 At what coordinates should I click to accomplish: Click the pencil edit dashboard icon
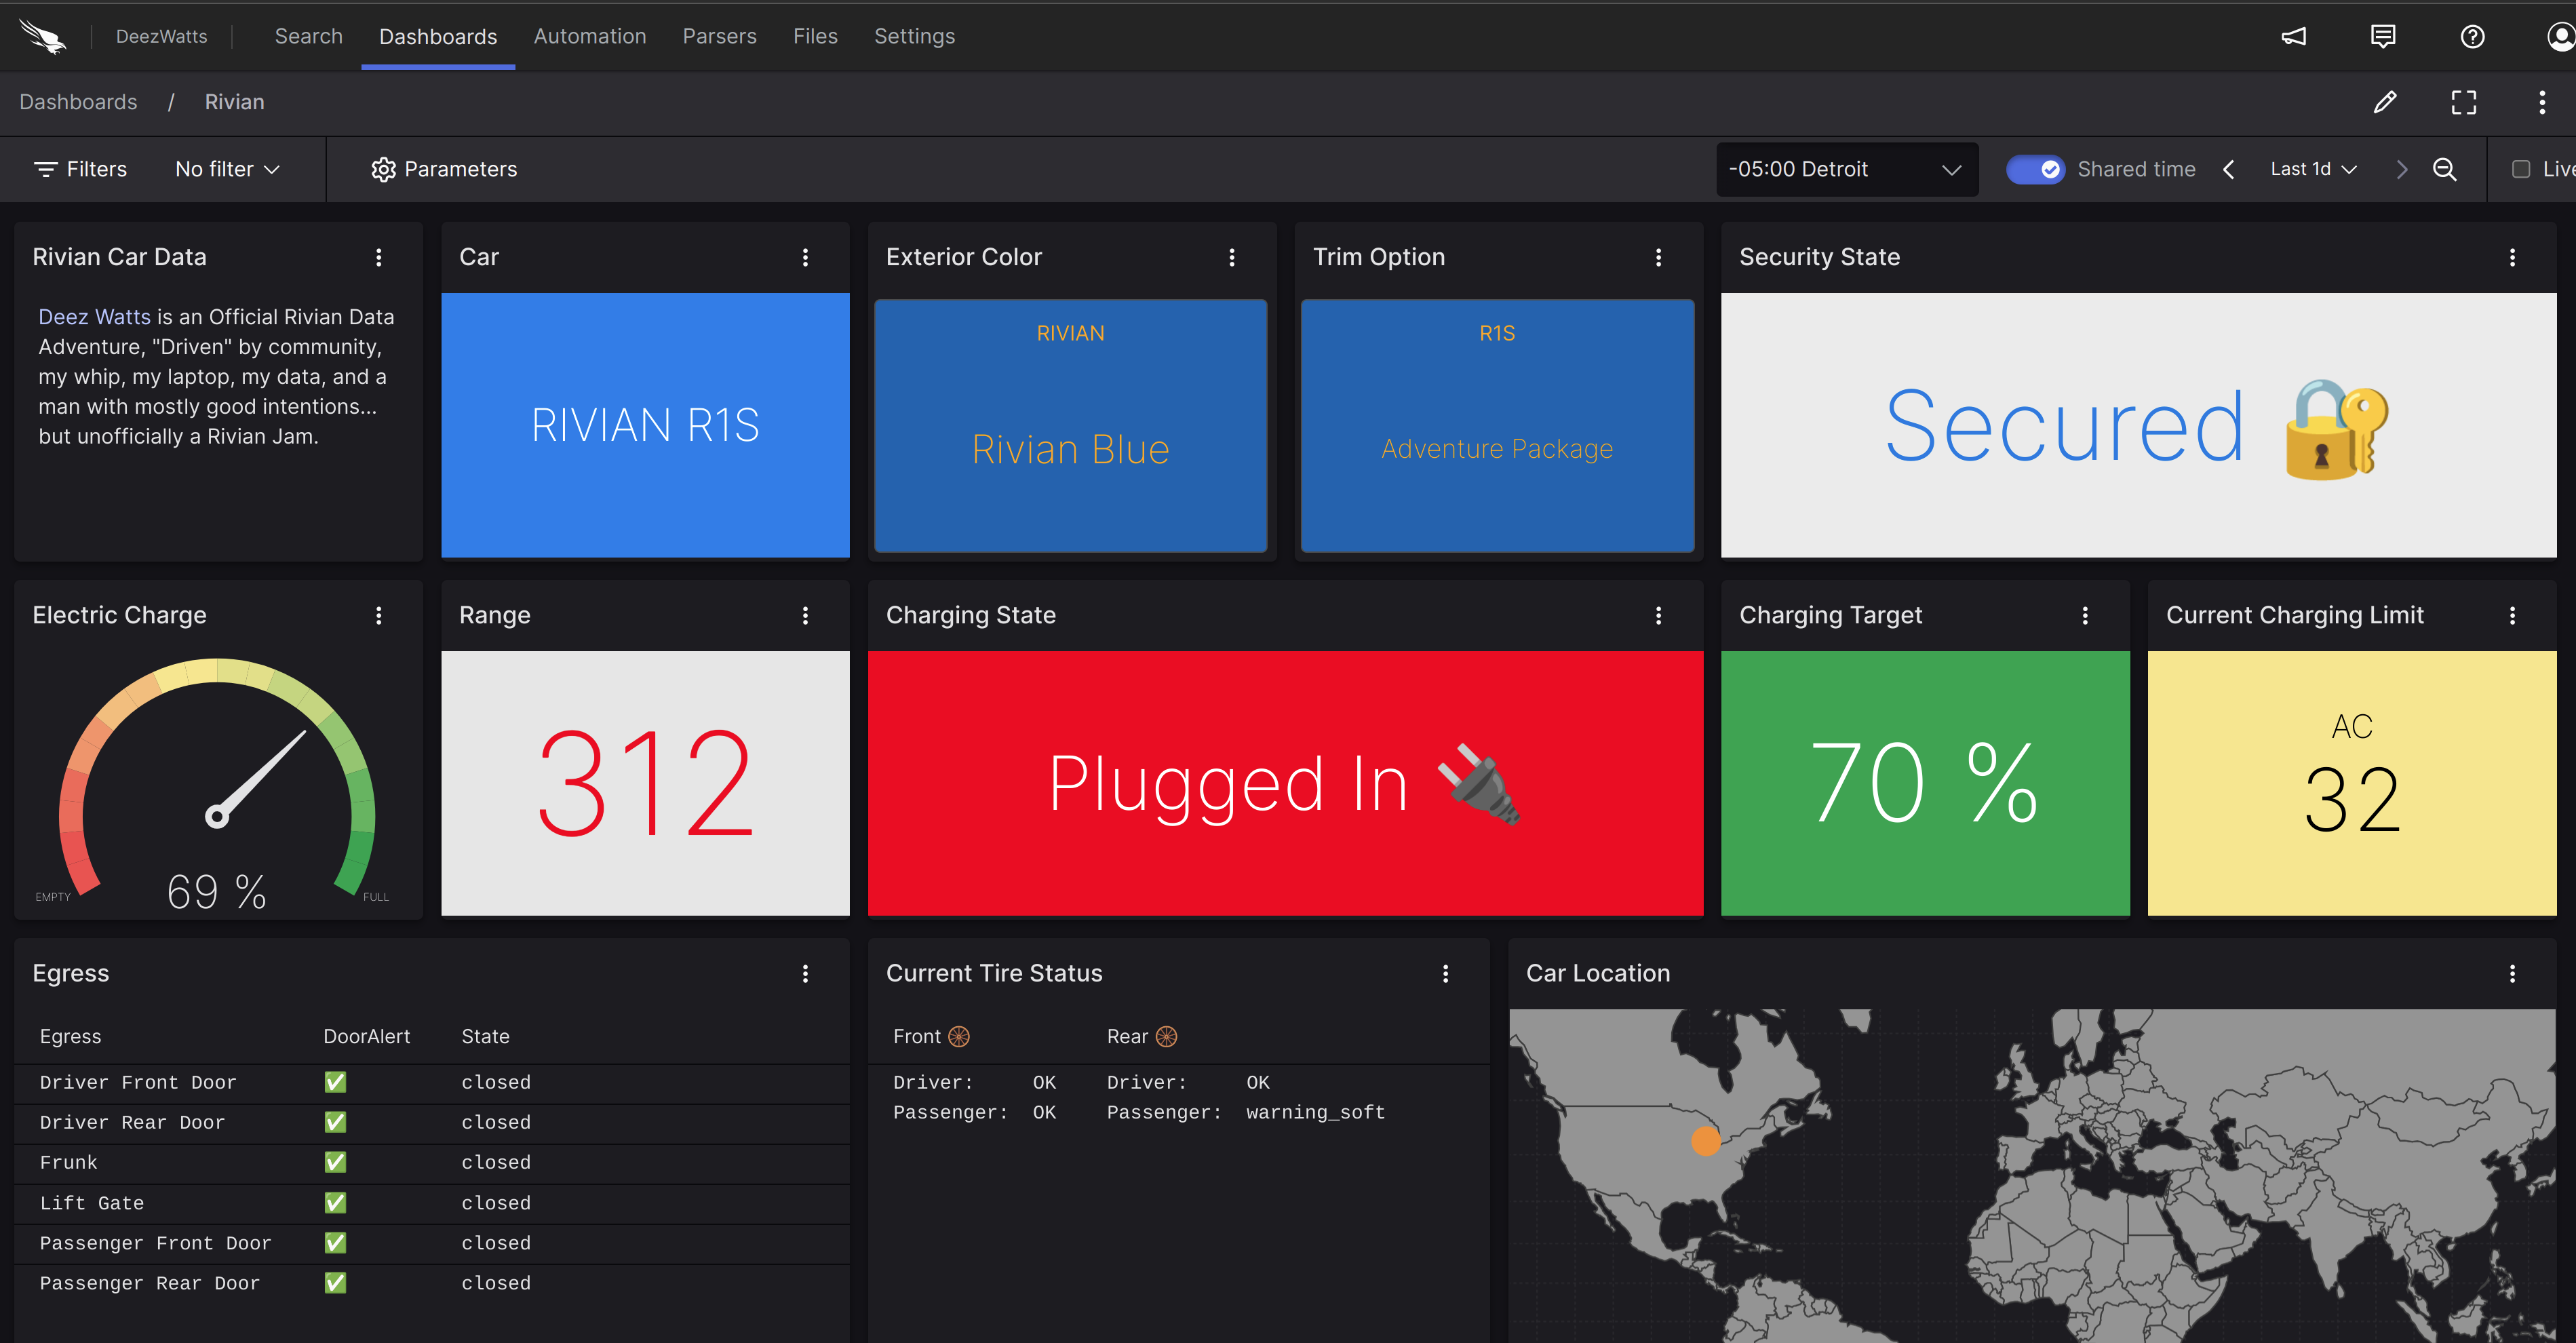tap(2384, 102)
